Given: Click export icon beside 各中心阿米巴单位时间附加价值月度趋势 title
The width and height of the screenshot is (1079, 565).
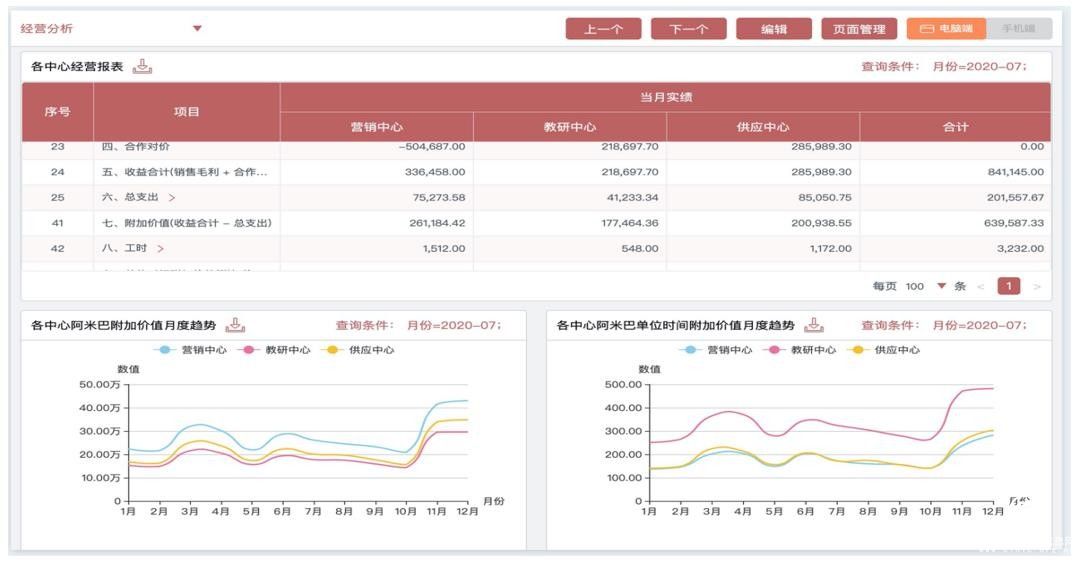Looking at the screenshot, I should pyautogui.click(x=815, y=325).
